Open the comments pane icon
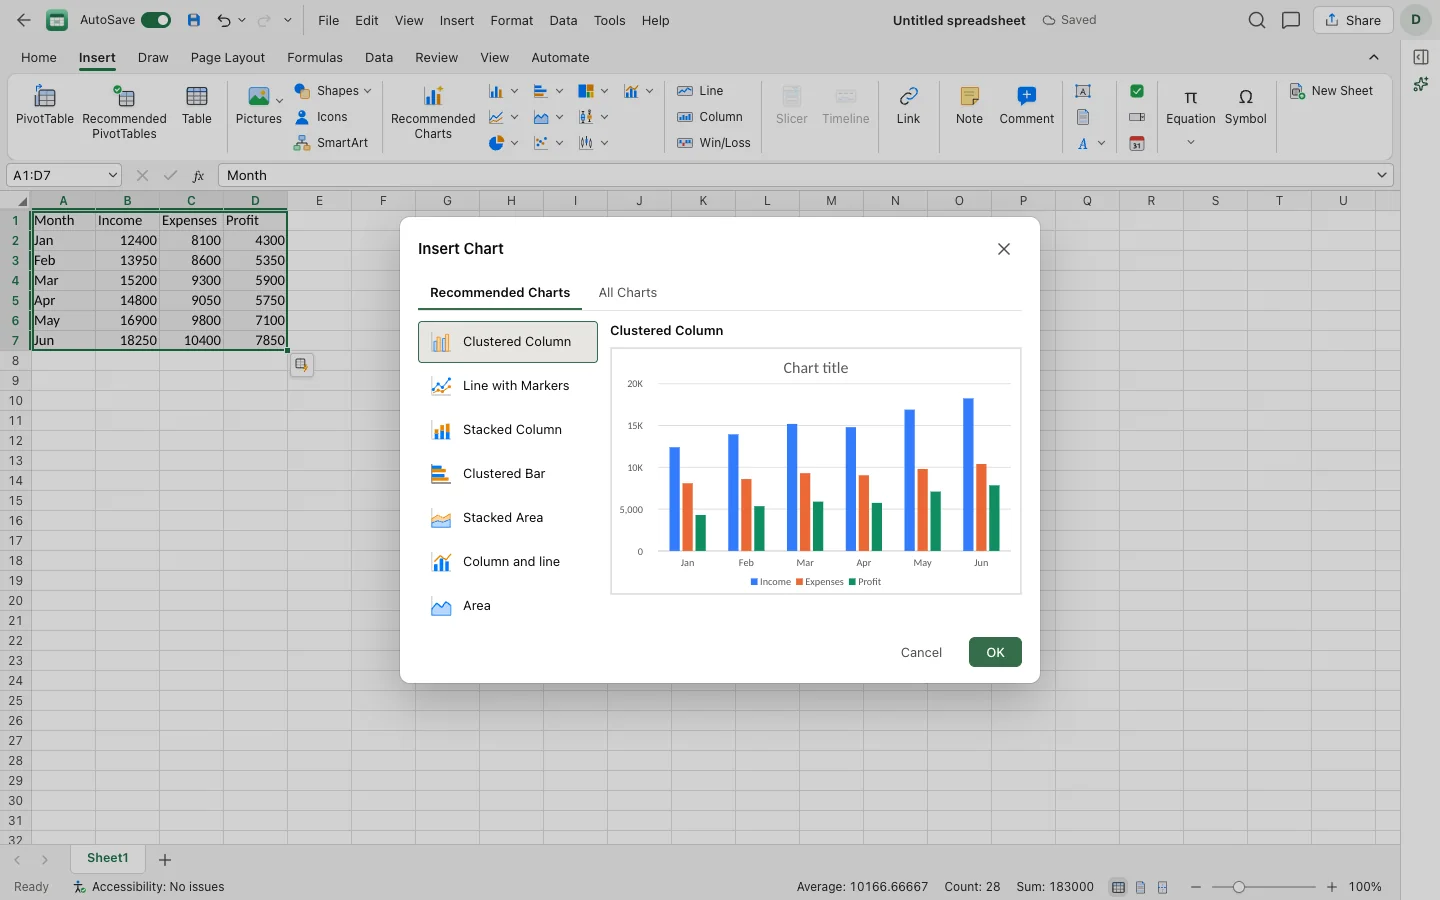 click(x=1291, y=20)
